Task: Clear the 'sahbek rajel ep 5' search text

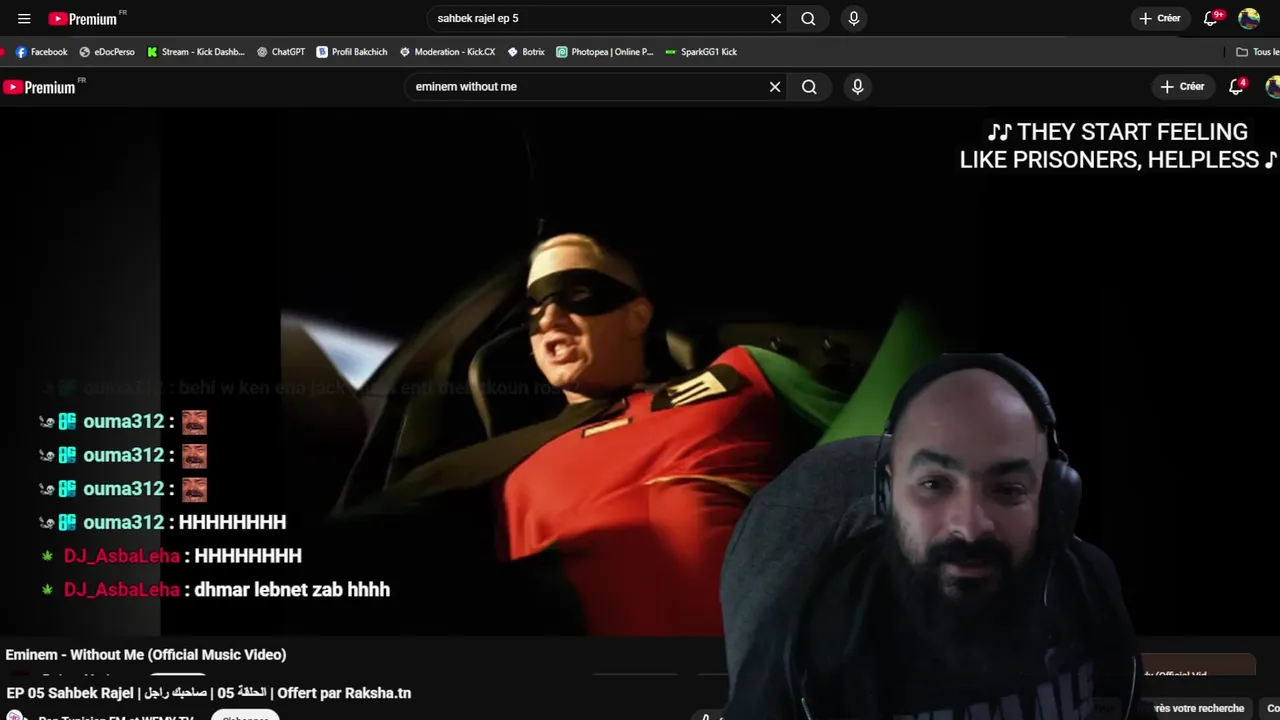Action: point(776,18)
